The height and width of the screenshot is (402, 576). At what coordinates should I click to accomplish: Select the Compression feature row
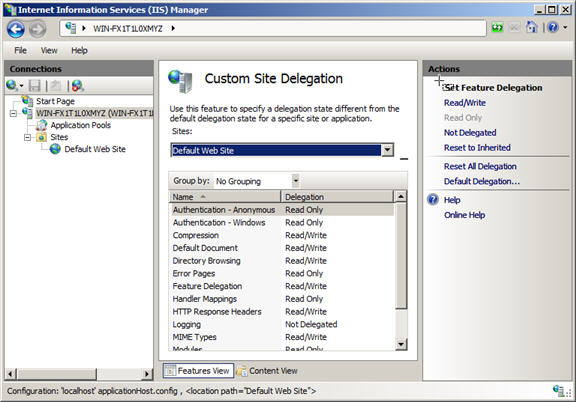click(281, 235)
